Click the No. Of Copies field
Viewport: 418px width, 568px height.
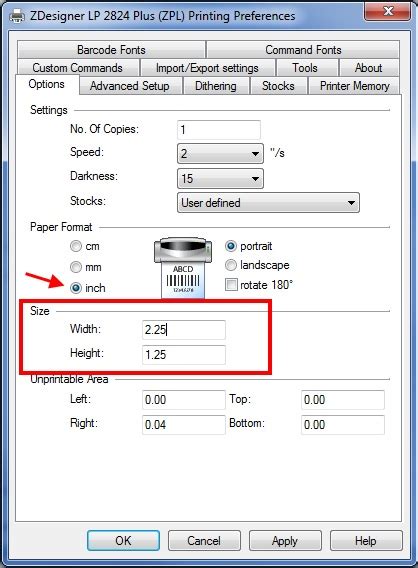[x=219, y=130]
